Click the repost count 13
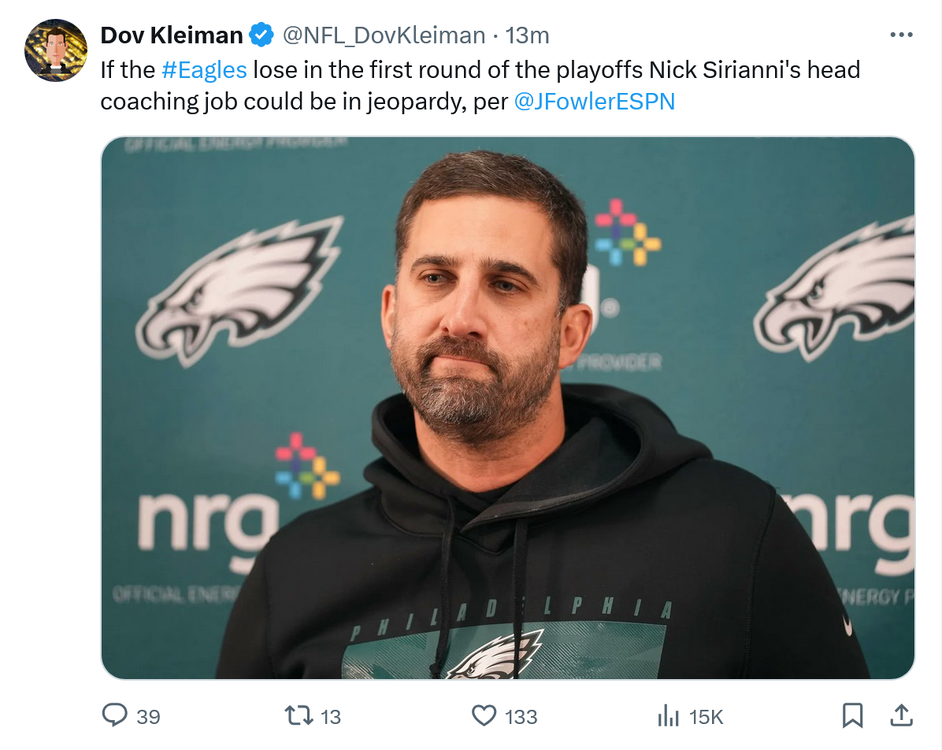The height and width of the screenshot is (750, 942). [331, 716]
